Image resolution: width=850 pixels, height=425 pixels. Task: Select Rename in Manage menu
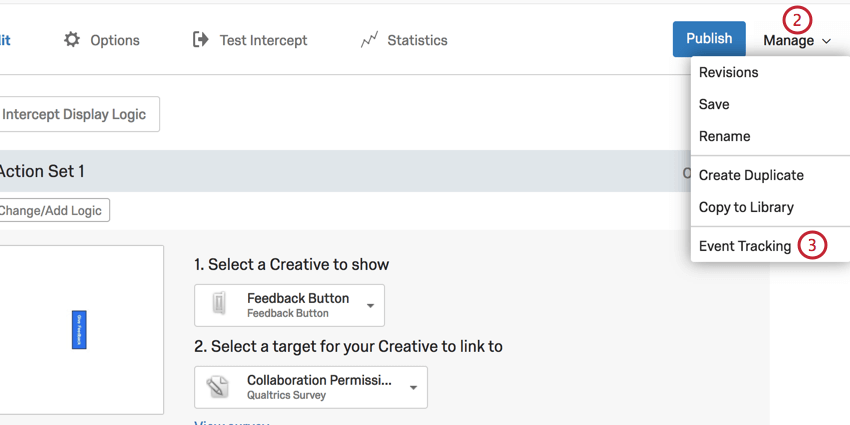(724, 136)
